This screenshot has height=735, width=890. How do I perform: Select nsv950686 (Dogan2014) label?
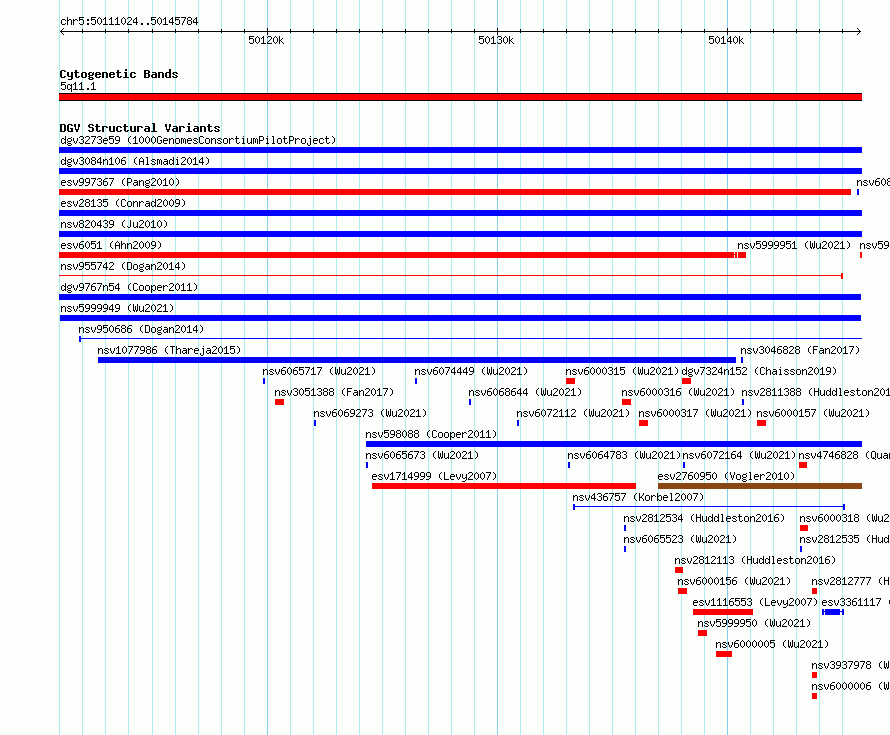[141, 329]
